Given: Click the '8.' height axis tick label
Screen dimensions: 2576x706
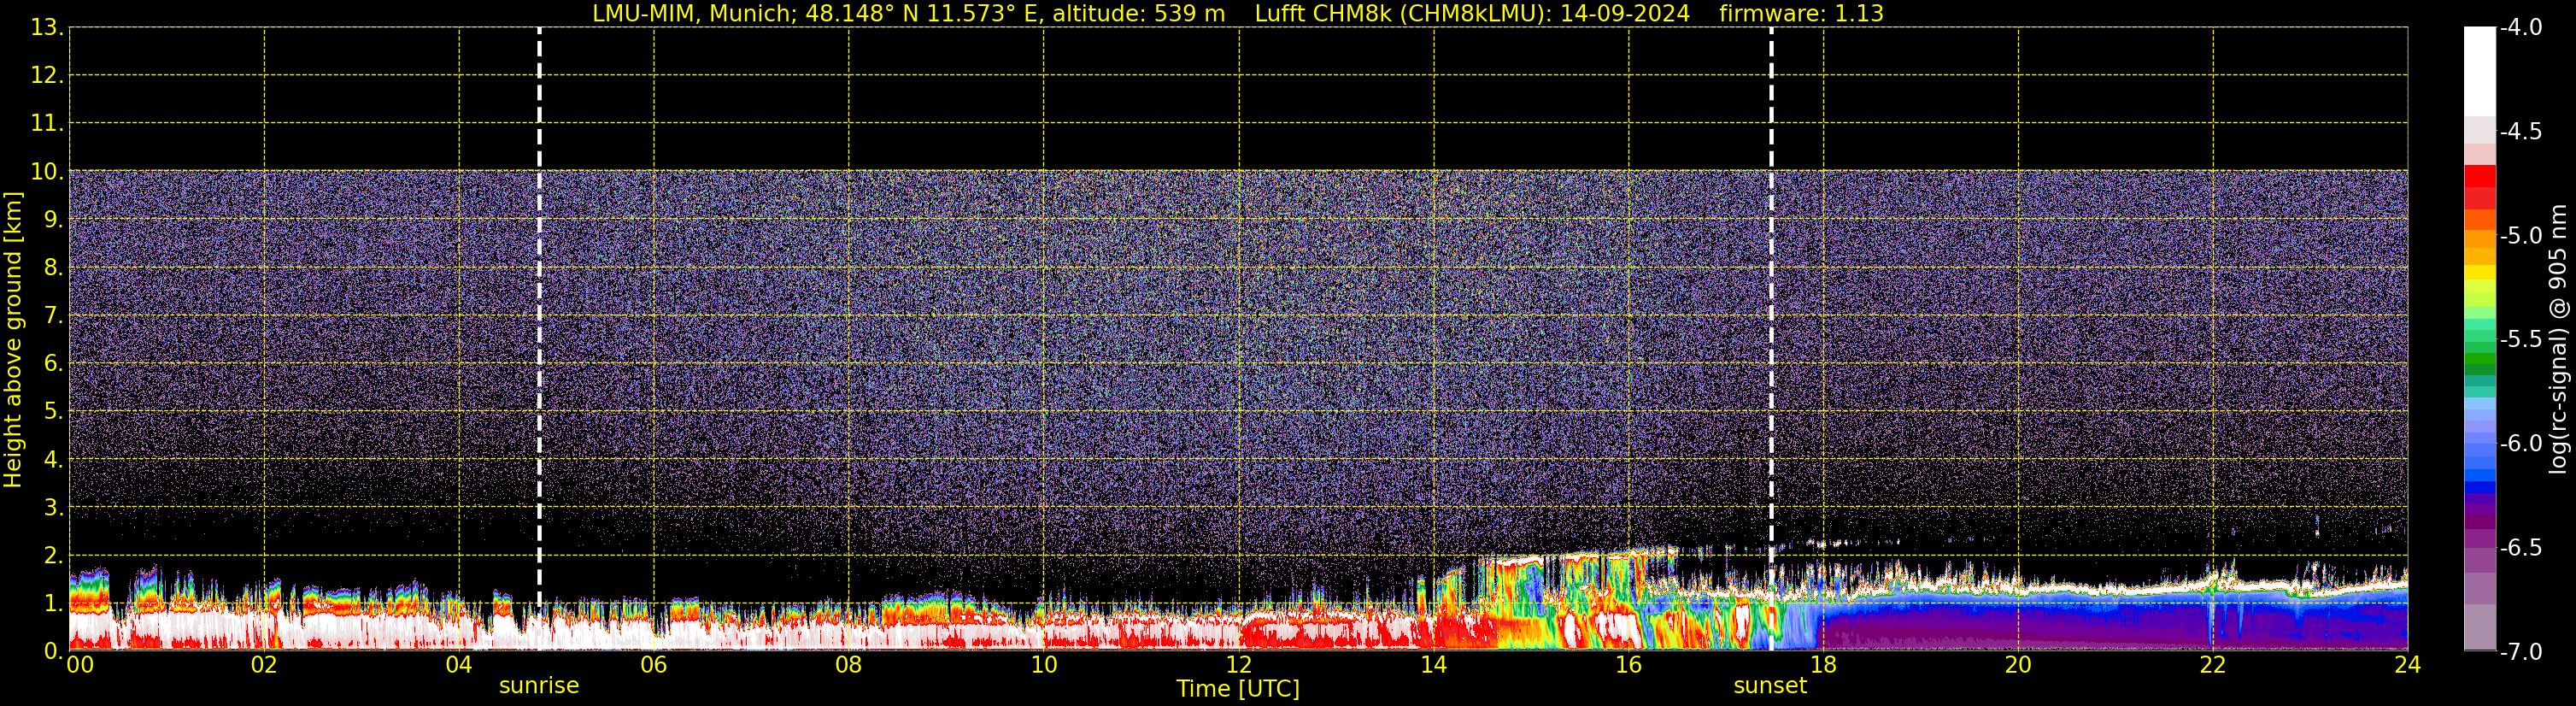Looking at the screenshot, I should pos(53,268).
